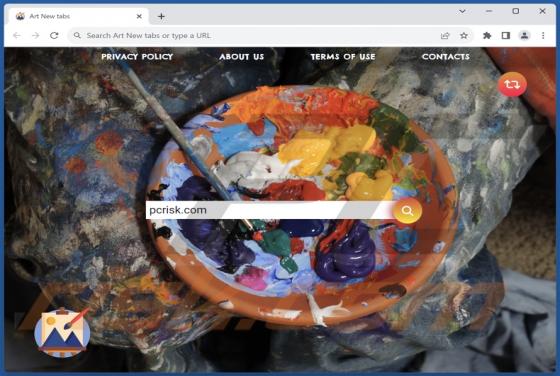The height and width of the screenshot is (376, 560).
Task: Open a new tab with plus button
Action: [x=161, y=16]
